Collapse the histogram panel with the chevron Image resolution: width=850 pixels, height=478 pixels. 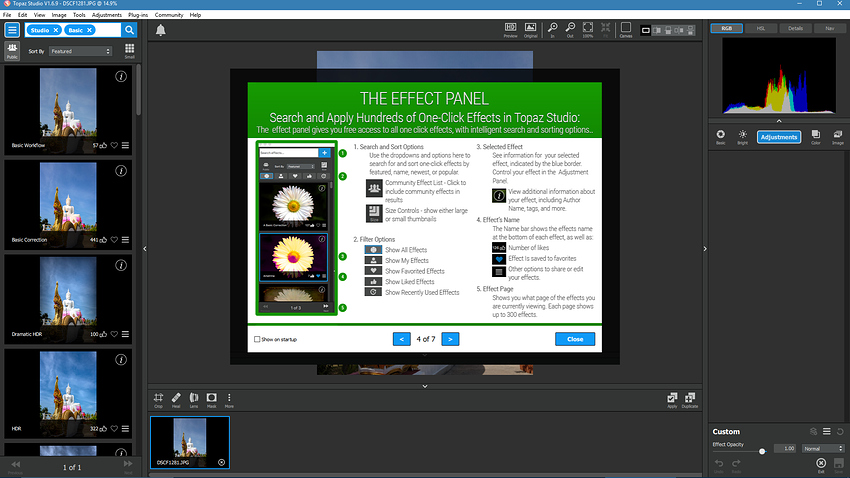point(779,121)
